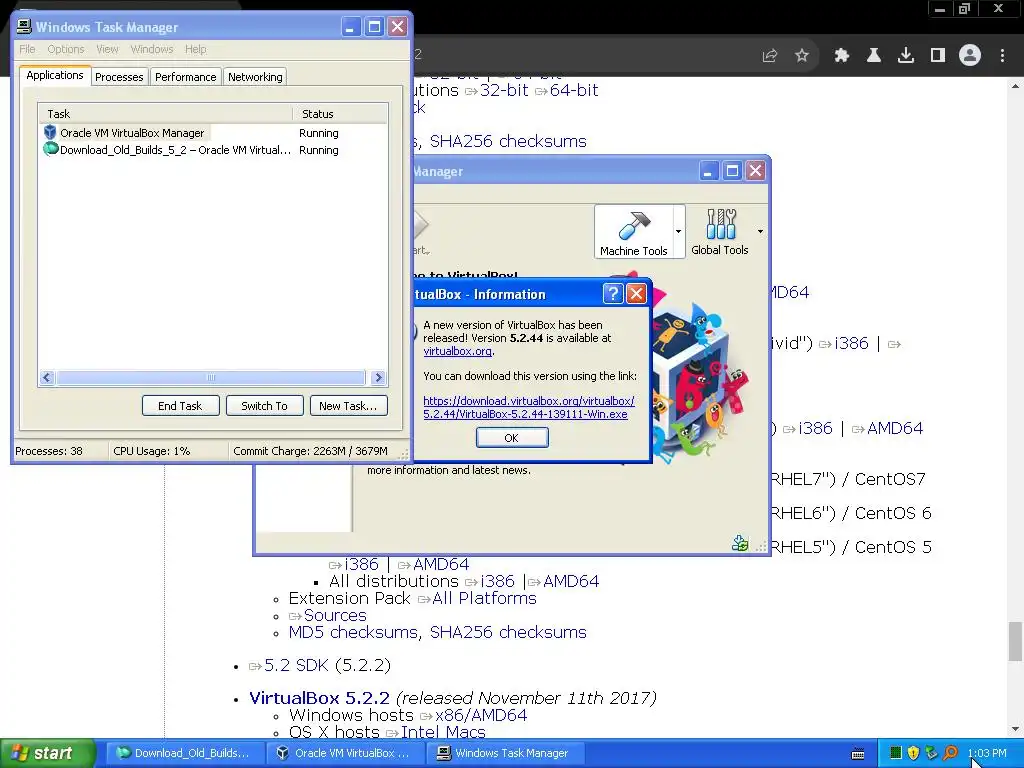Open Task Manager Options menu

65,49
